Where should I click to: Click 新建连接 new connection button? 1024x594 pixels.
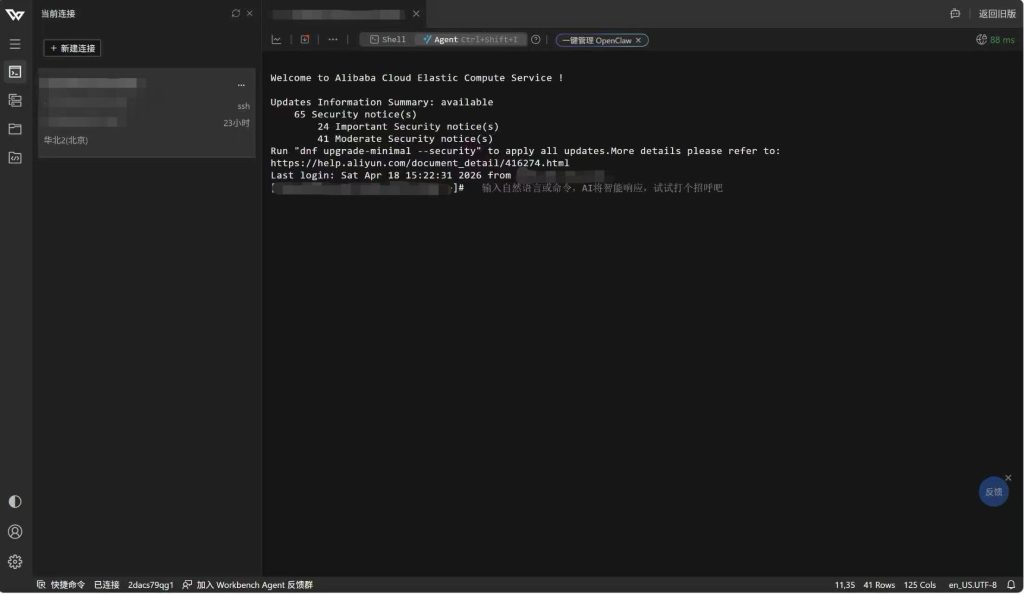point(72,48)
